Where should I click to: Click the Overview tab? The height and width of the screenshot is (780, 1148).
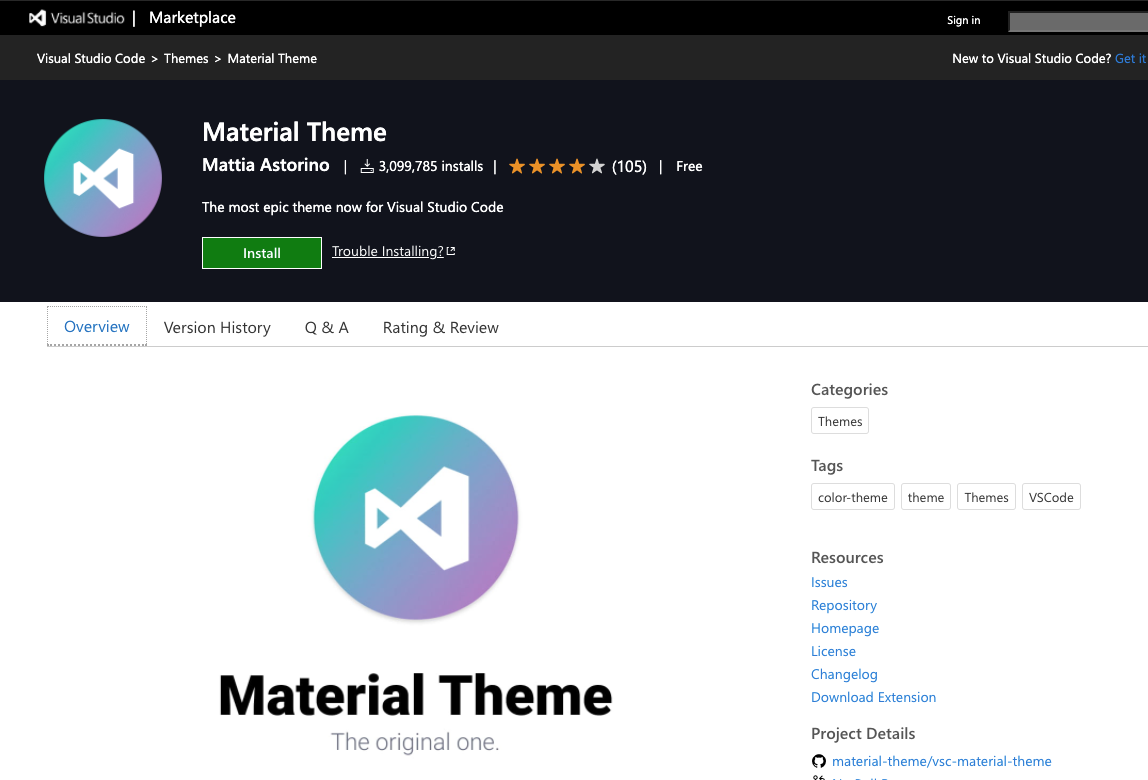96,326
